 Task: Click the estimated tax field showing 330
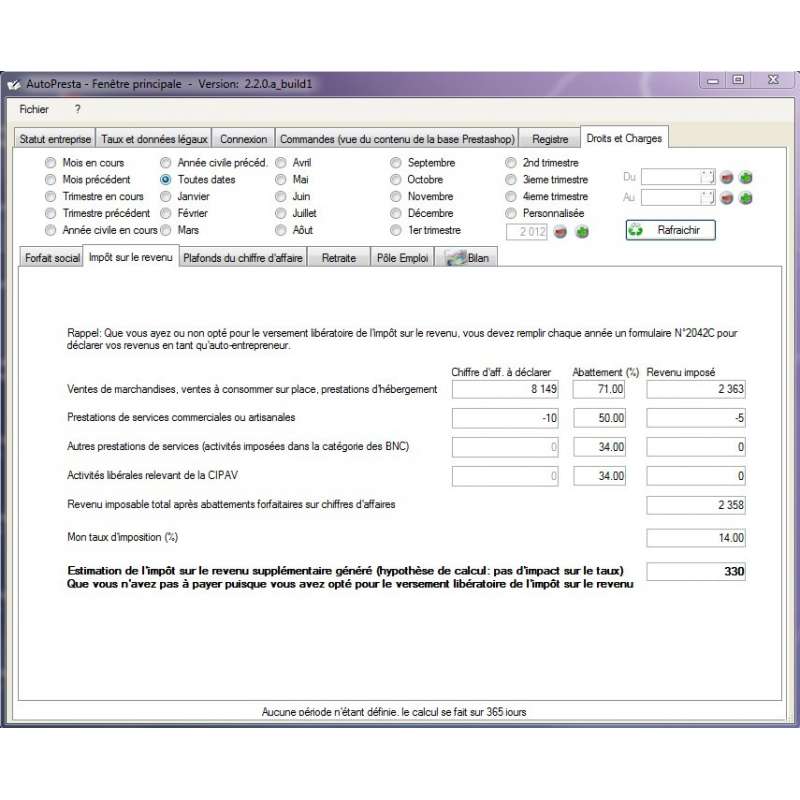(696, 571)
